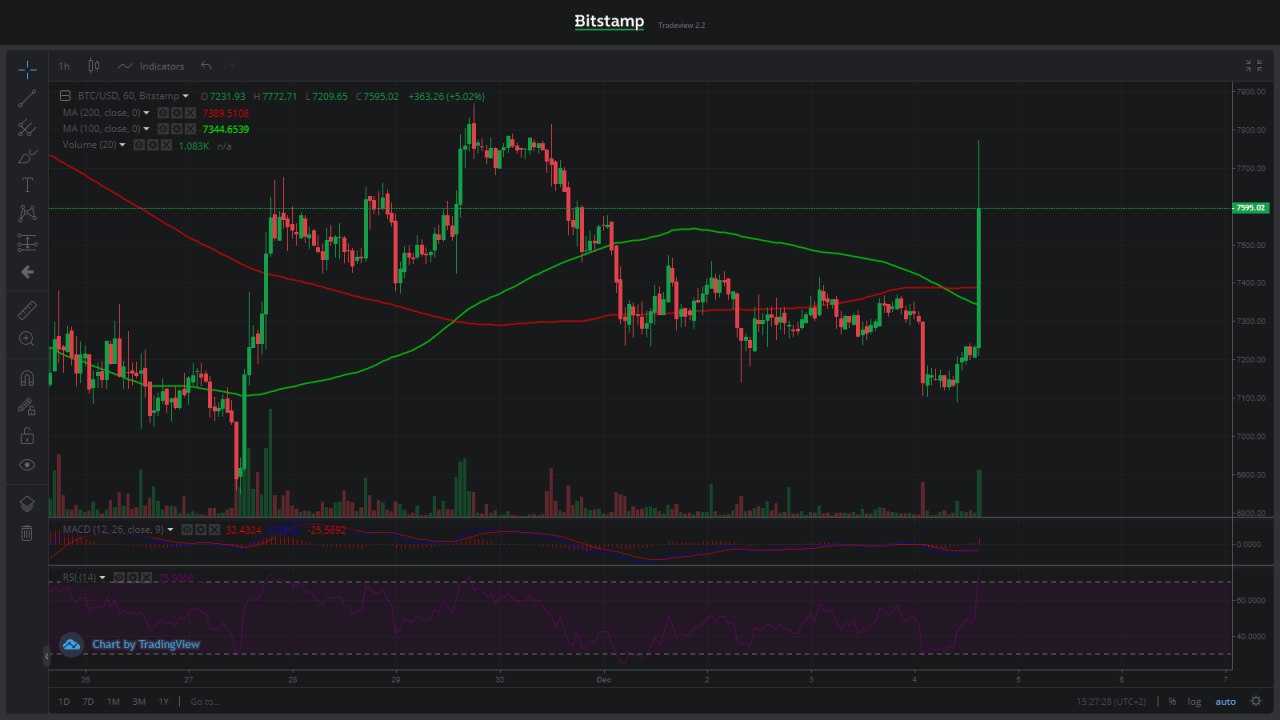Screen dimensions: 1280x720
Task: Remove the MACD indicator
Action: (x=213, y=529)
